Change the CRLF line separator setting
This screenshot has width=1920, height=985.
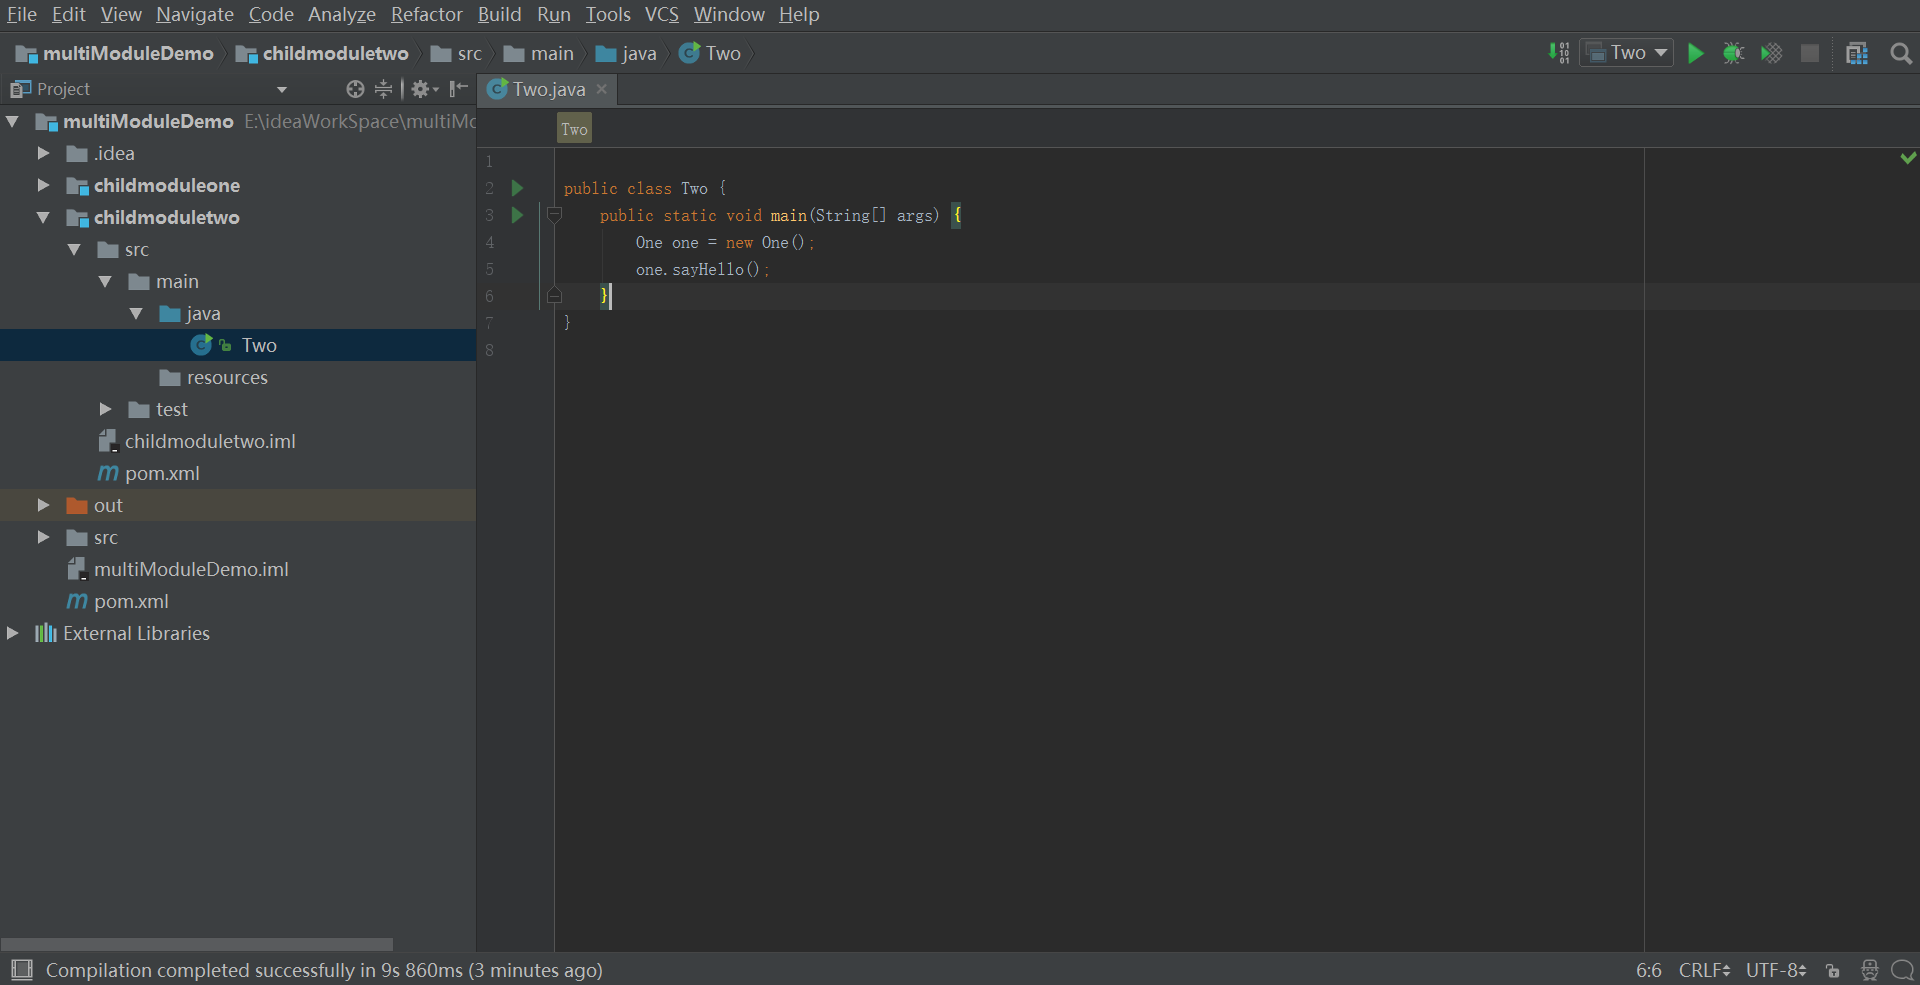(x=1704, y=971)
